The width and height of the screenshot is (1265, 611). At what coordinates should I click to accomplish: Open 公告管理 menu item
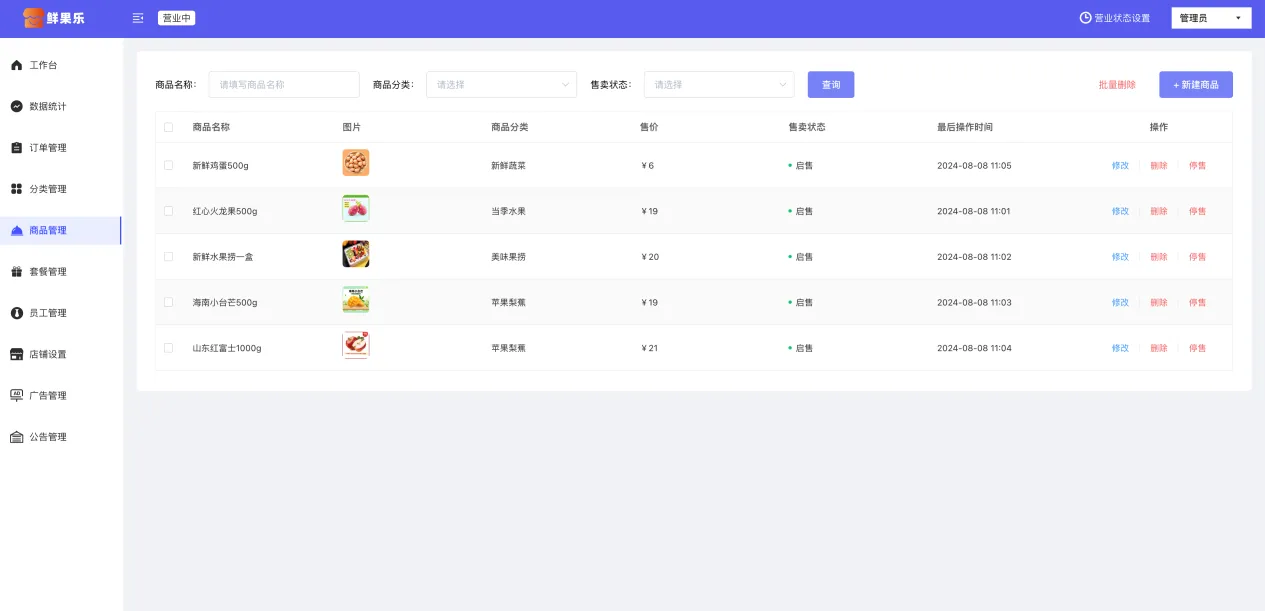point(47,437)
